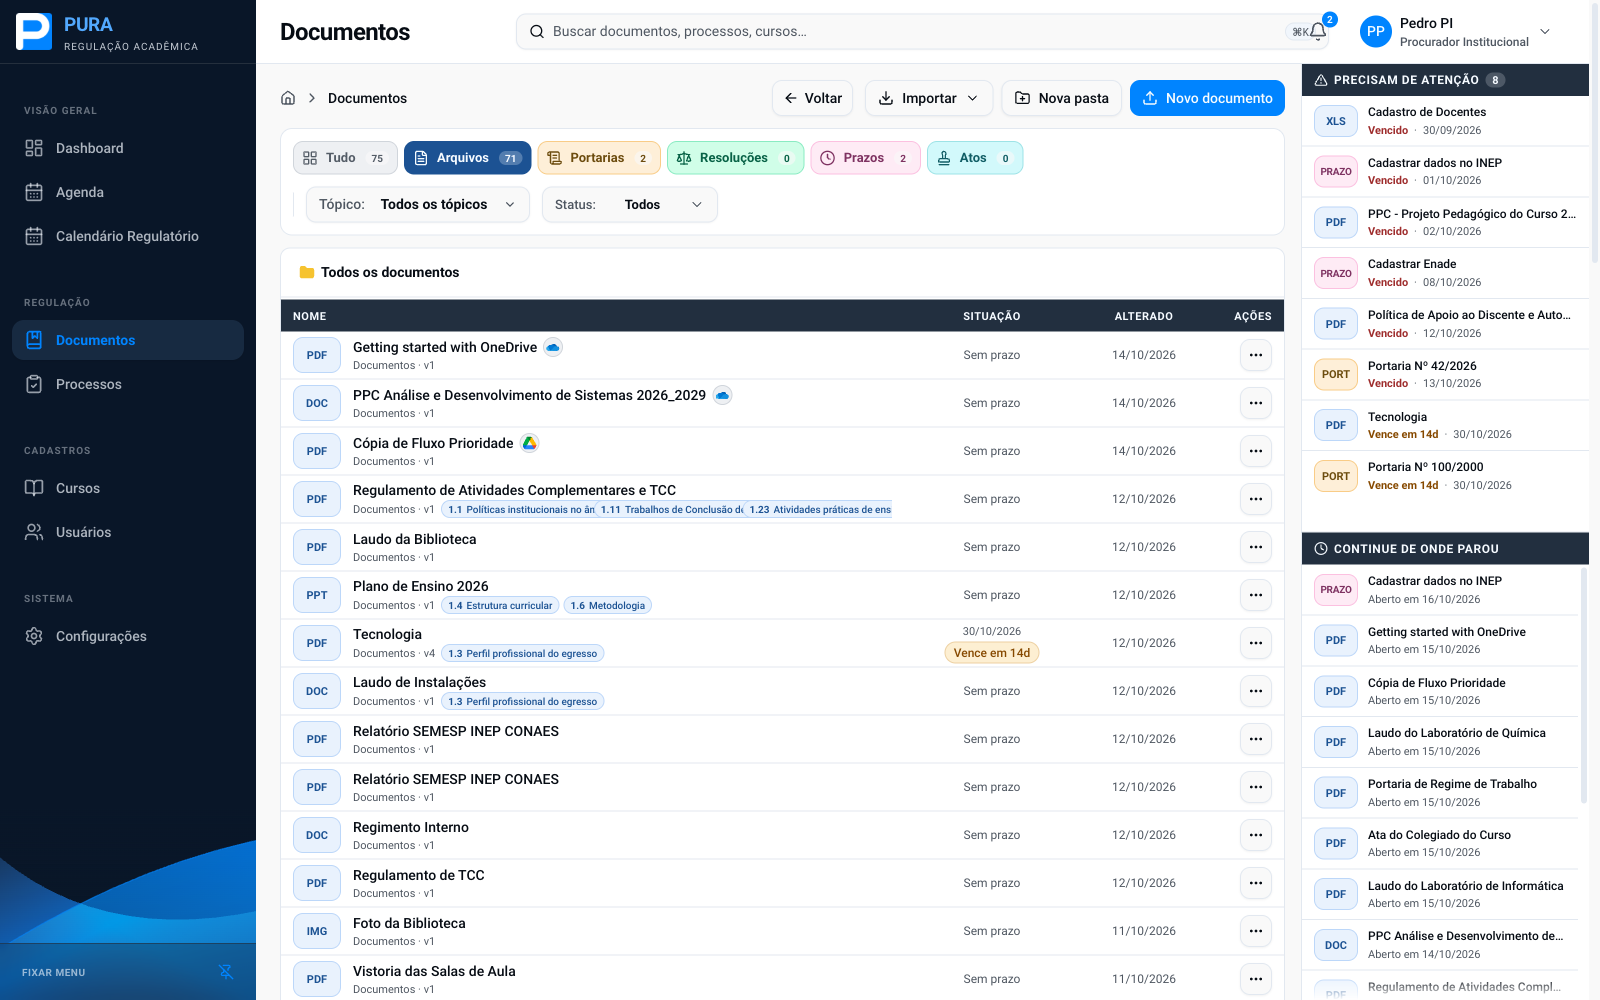Select the Portarias filter tab
The width and height of the screenshot is (1600, 1000).
[x=599, y=158]
